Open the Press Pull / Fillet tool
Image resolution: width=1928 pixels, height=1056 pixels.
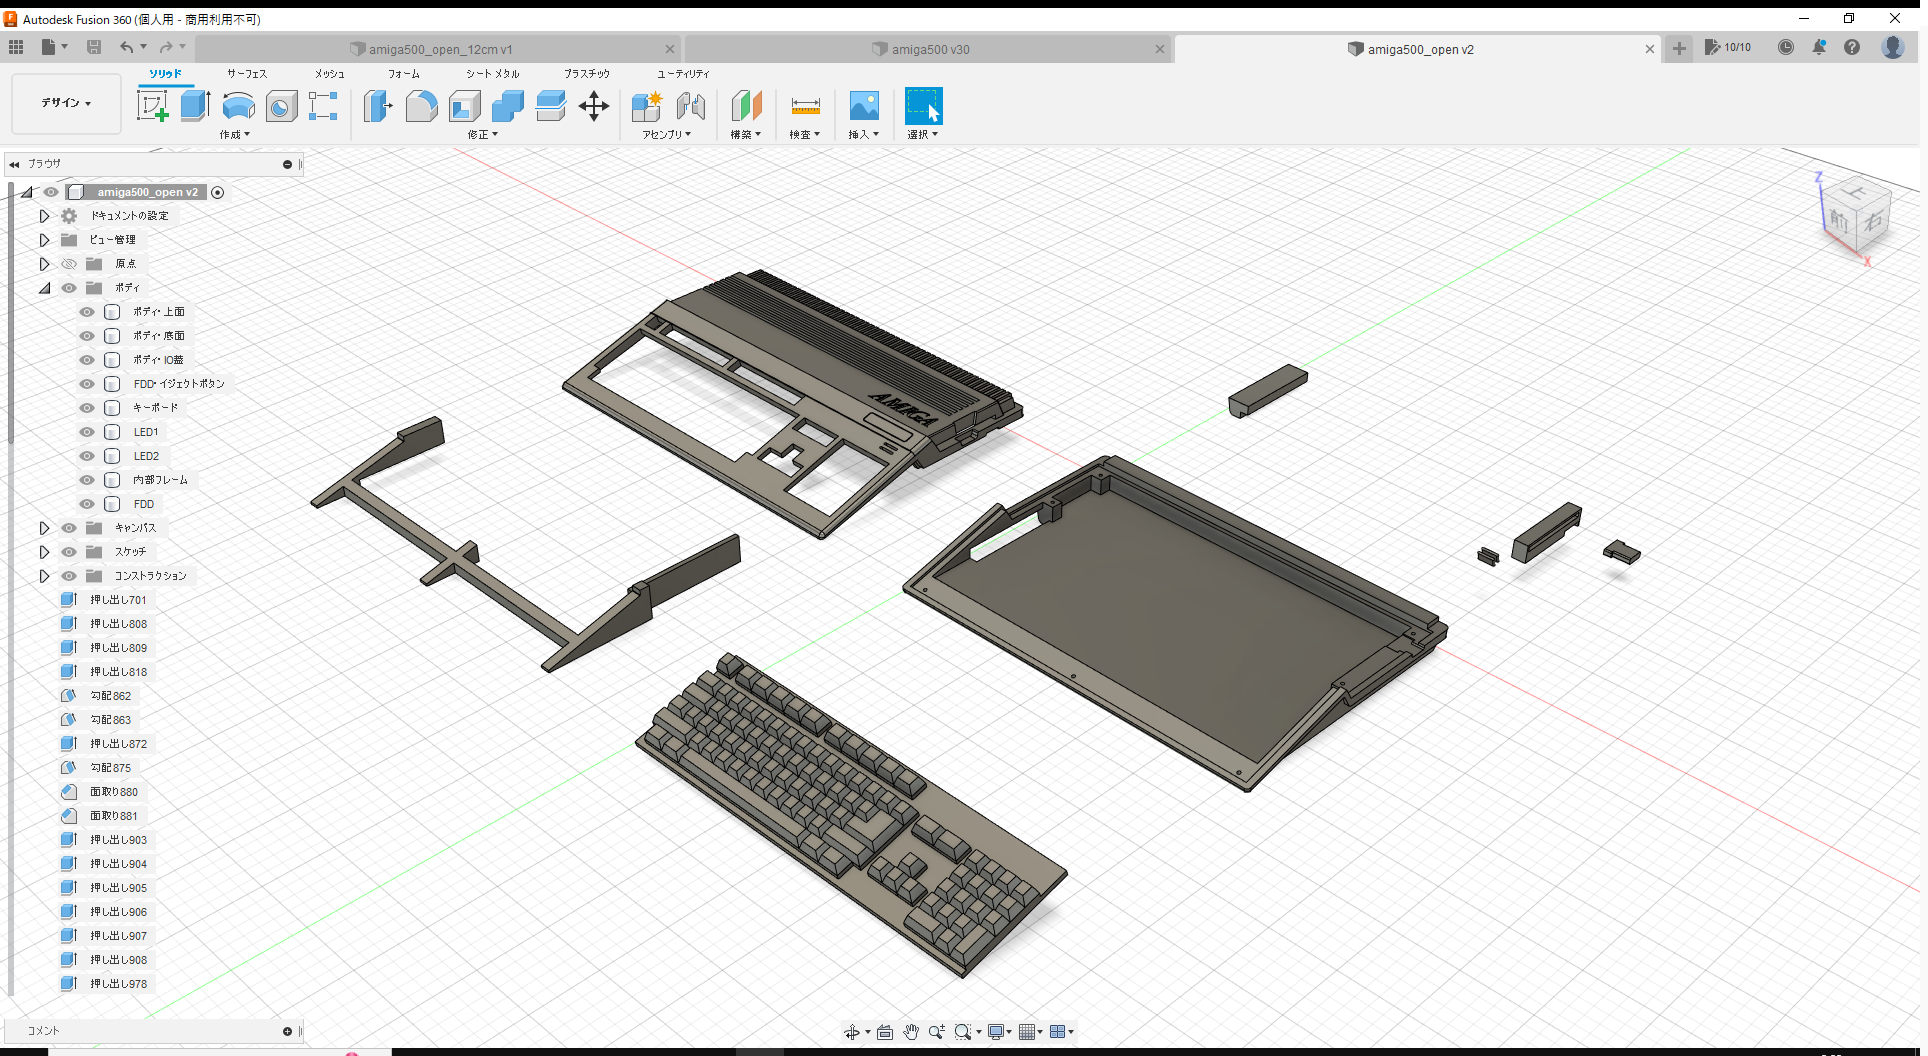coord(378,106)
